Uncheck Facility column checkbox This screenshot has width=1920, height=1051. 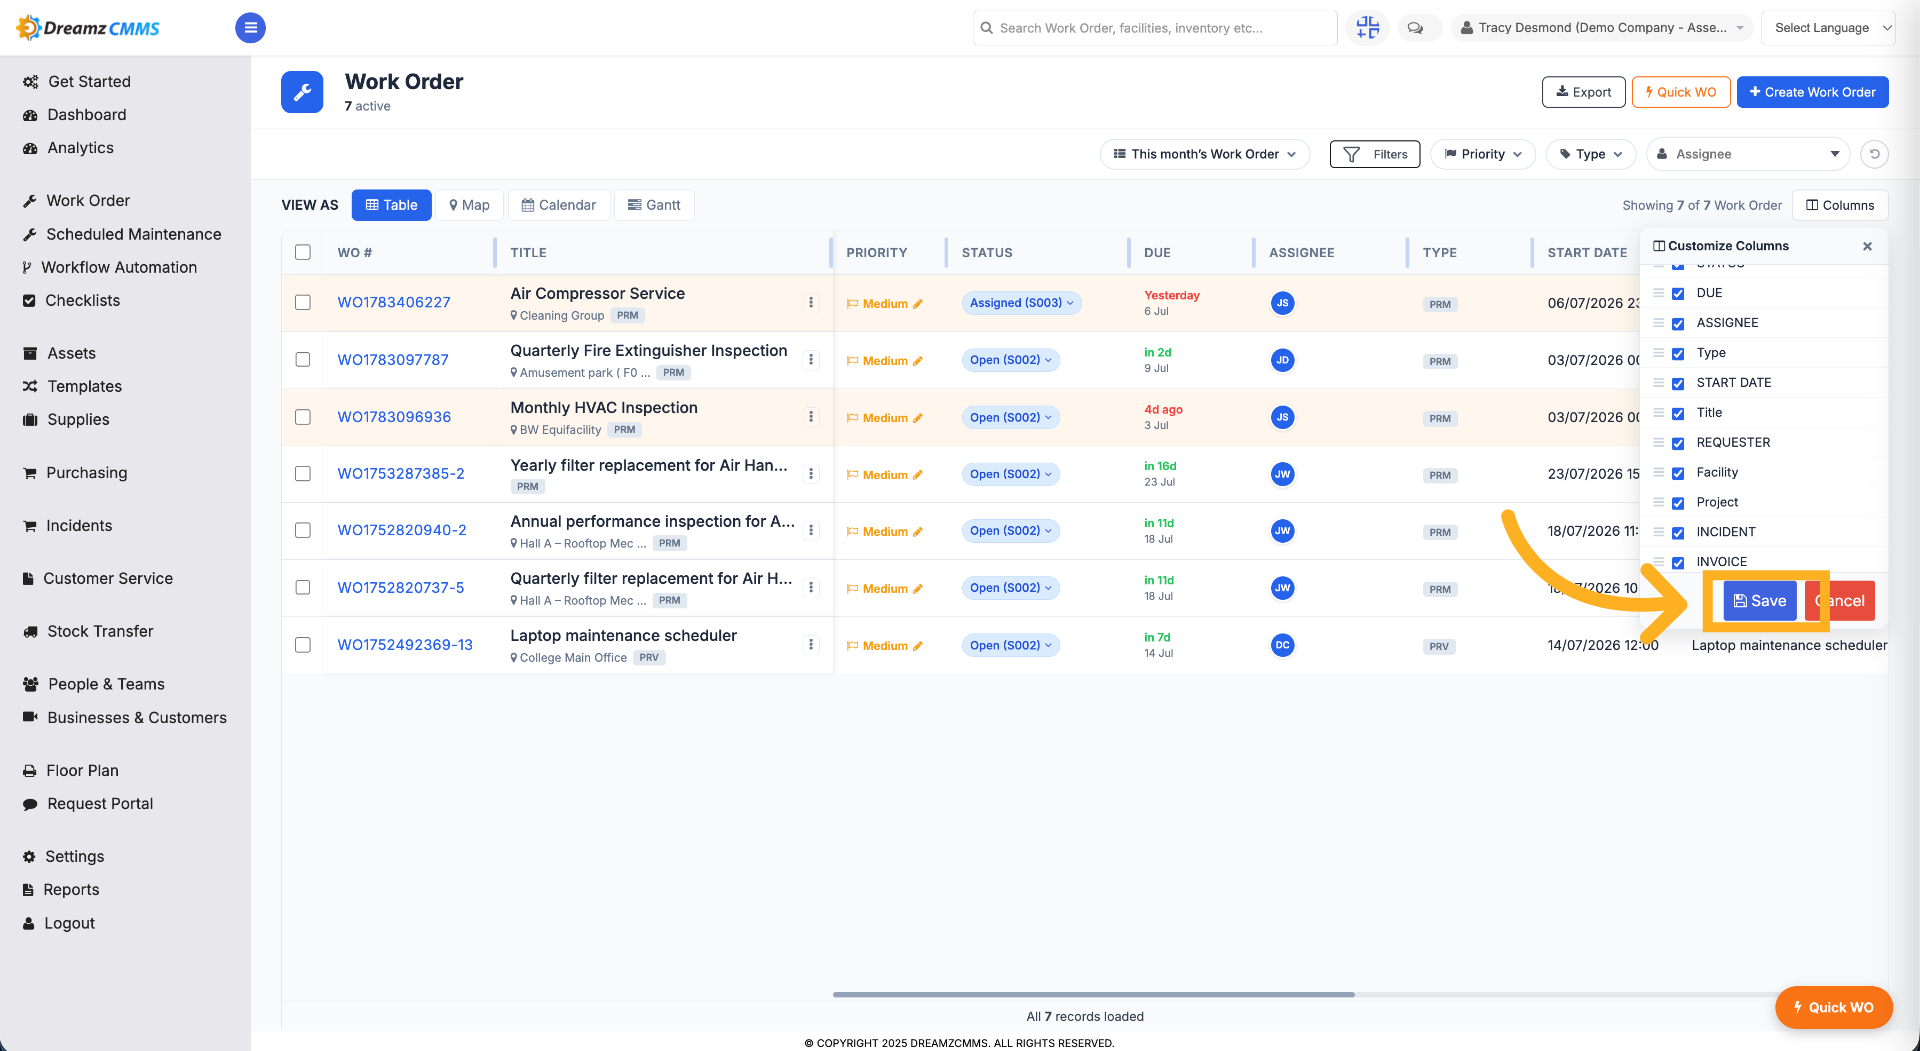coord(1678,474)
